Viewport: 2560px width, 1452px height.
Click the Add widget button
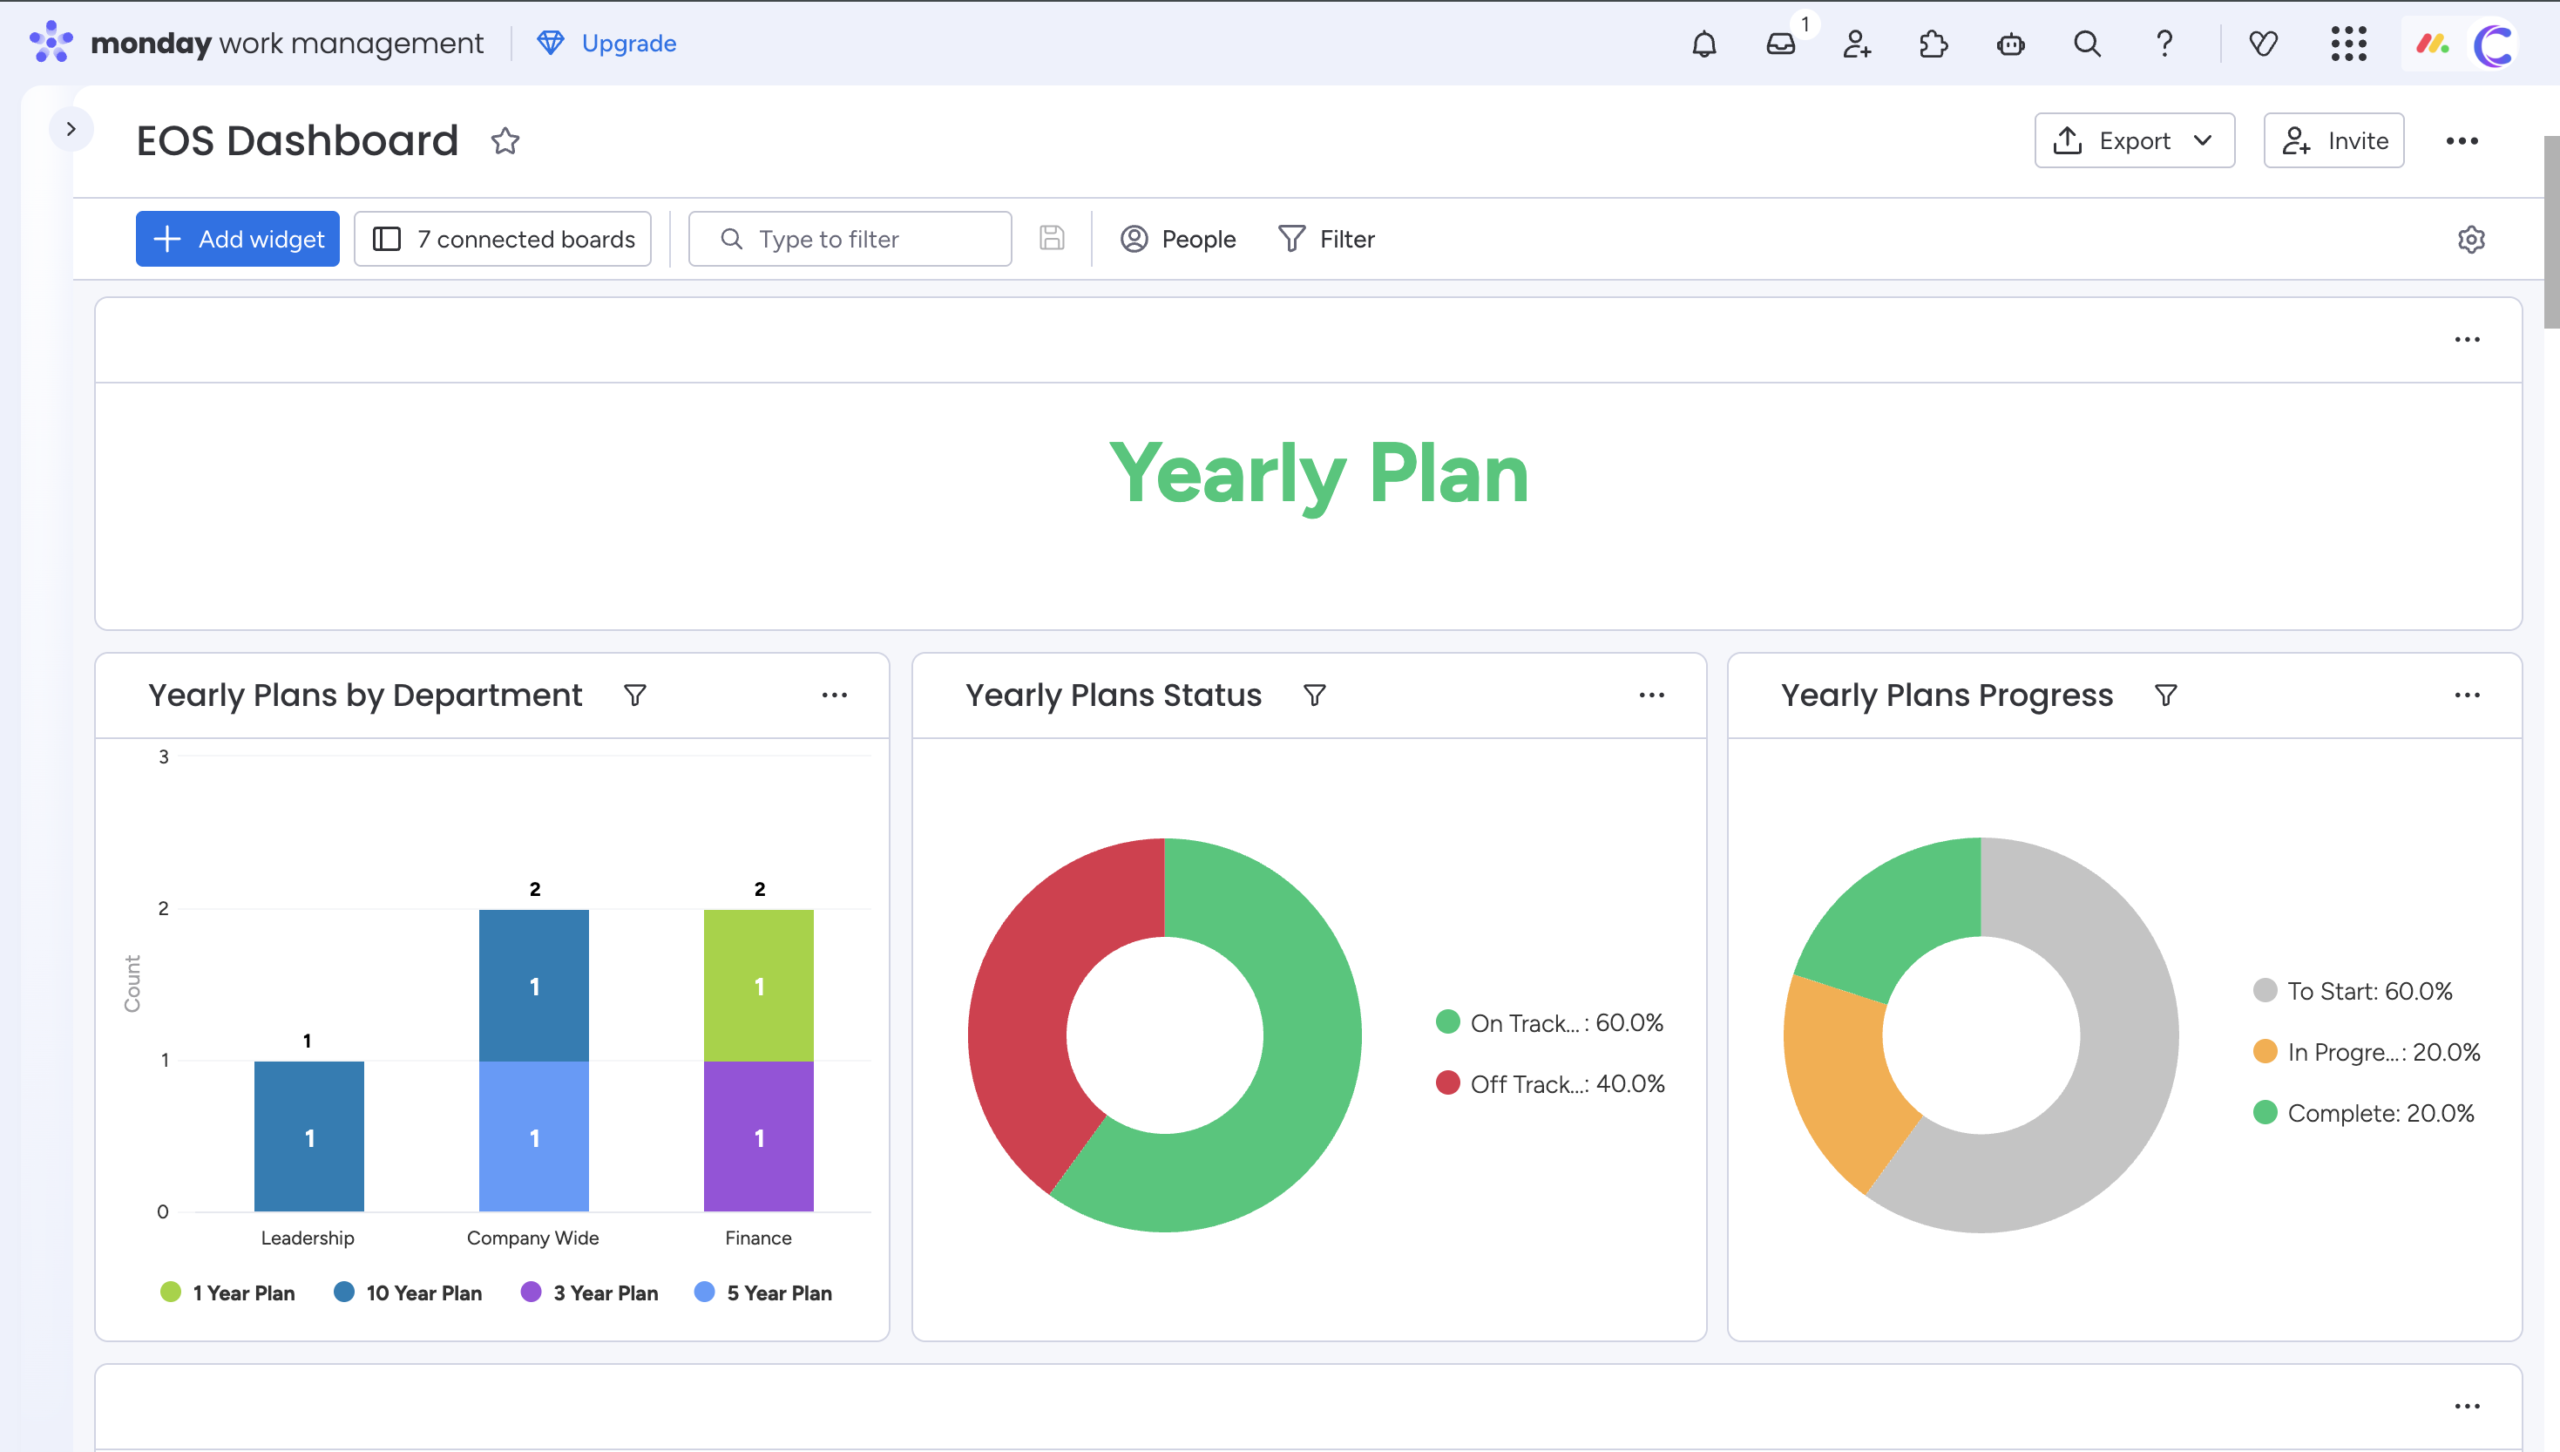(238, 239)
